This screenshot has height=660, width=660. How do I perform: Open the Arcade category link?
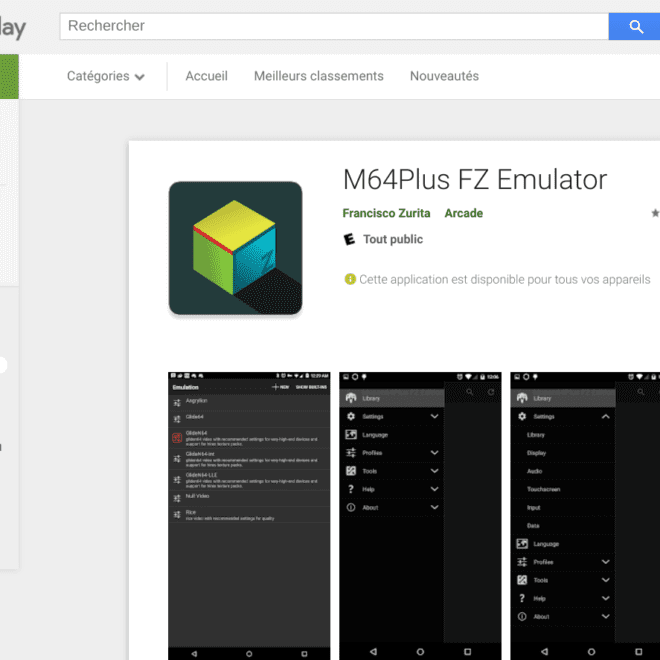pos(463,213)
